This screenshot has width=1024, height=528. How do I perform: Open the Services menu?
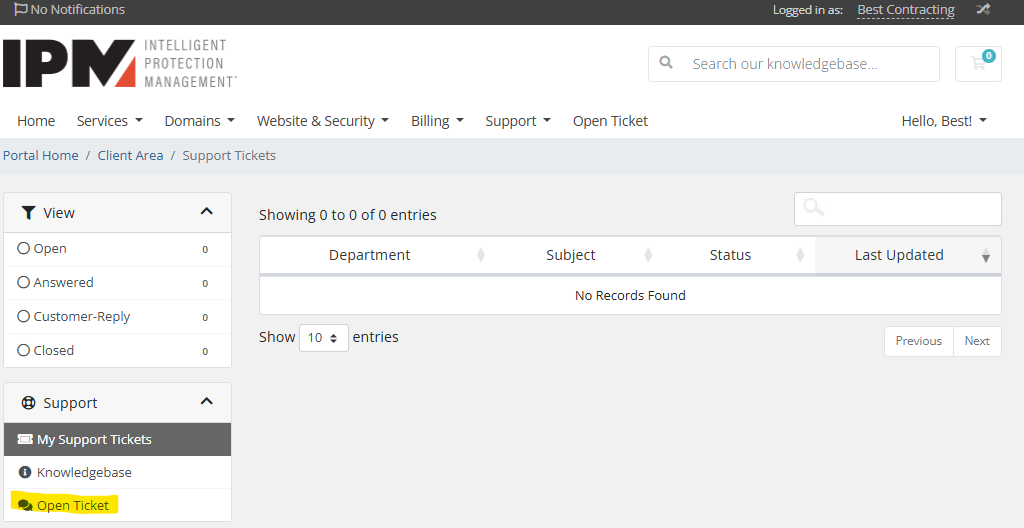[x=109, y=121]
